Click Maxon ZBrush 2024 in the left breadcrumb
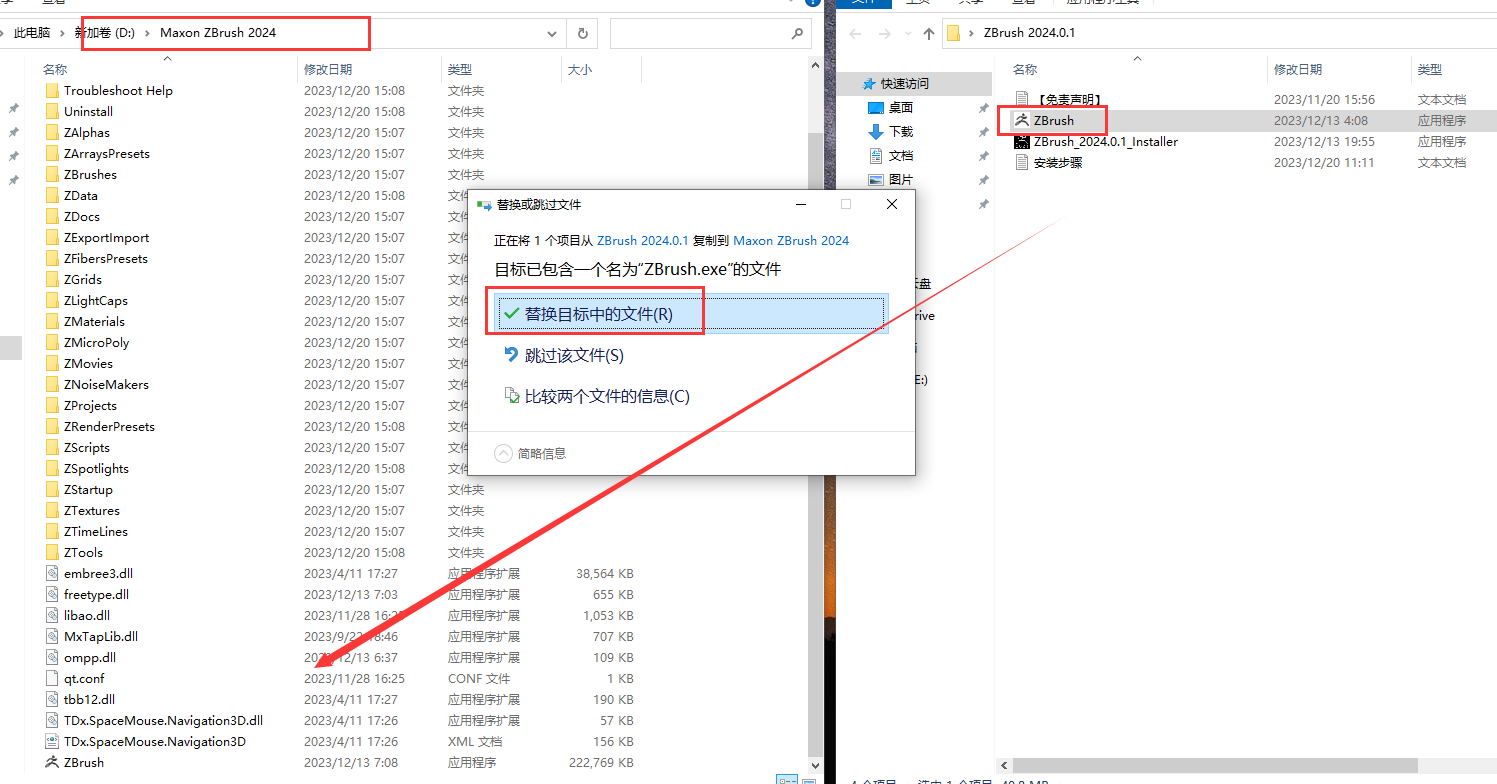This screenshot has width=1497, height=784. click(x=218, y=33)
